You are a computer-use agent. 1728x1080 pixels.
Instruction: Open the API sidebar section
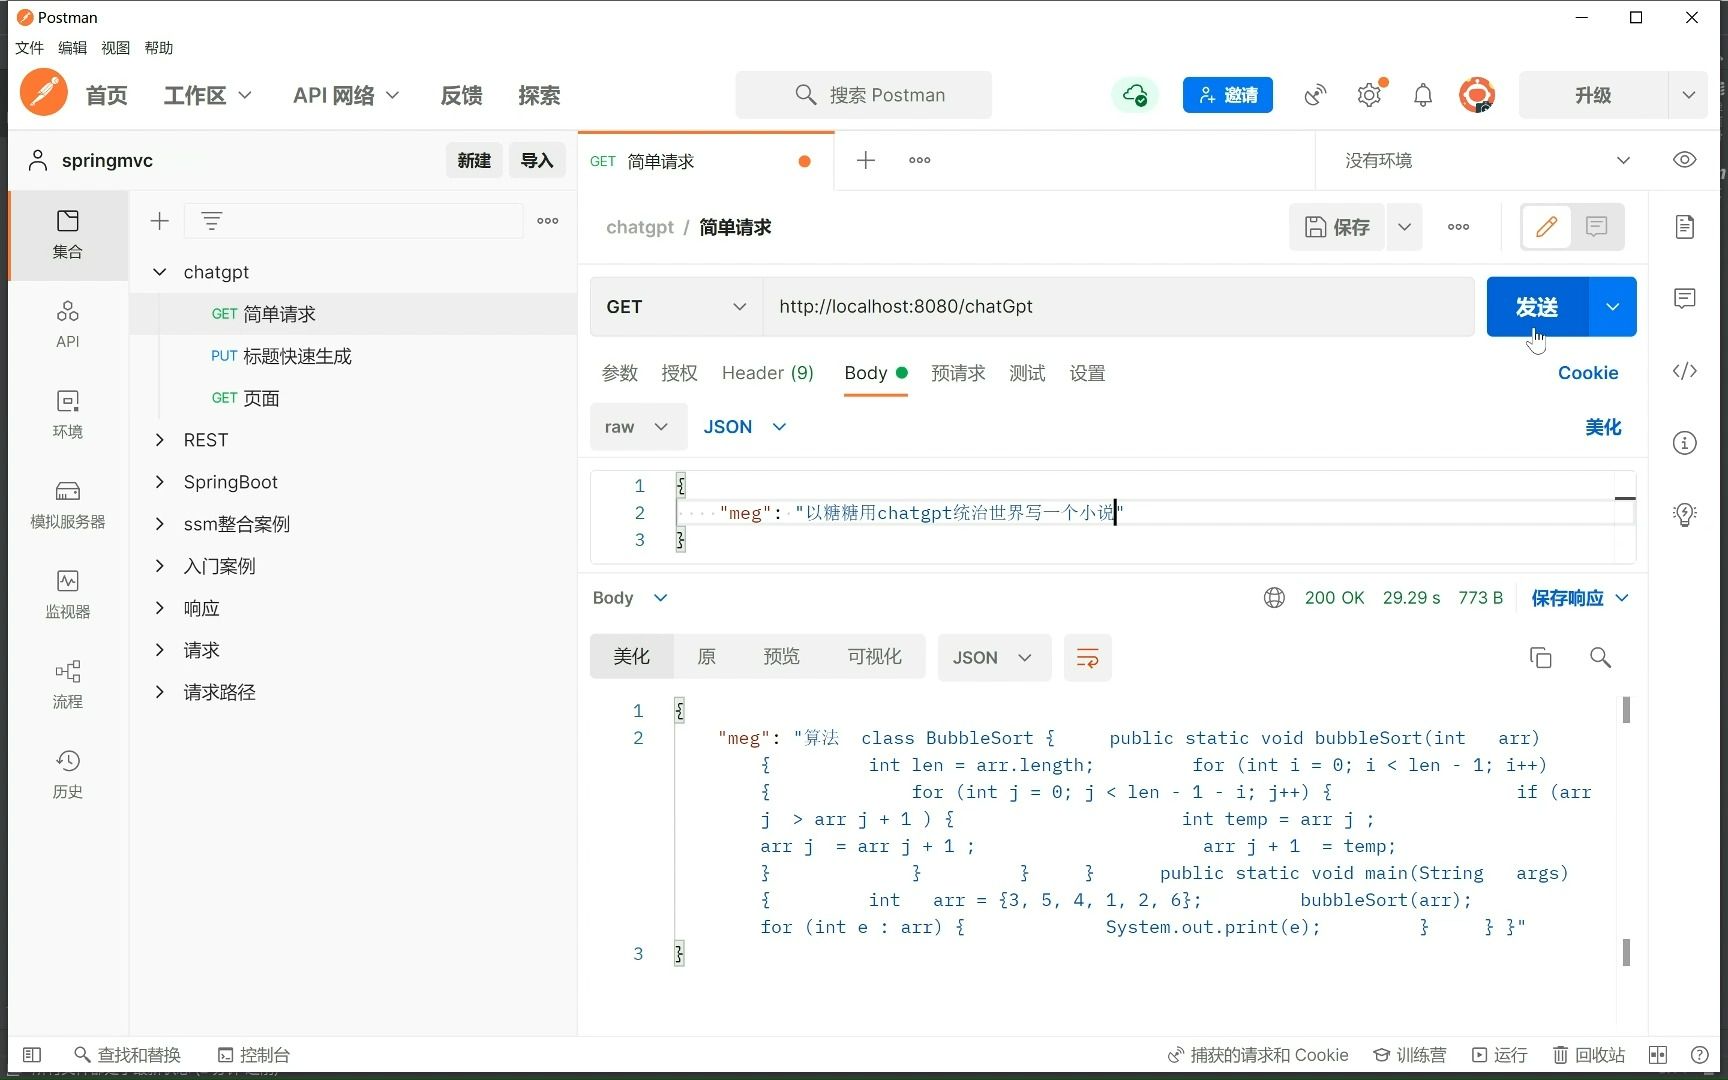pyautogui.click(x=68, y=325)
